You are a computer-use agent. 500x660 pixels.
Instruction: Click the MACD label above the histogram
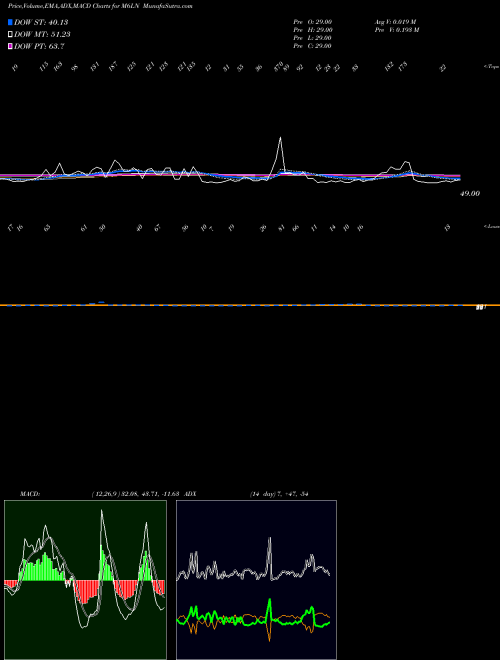tap(30, 494)
